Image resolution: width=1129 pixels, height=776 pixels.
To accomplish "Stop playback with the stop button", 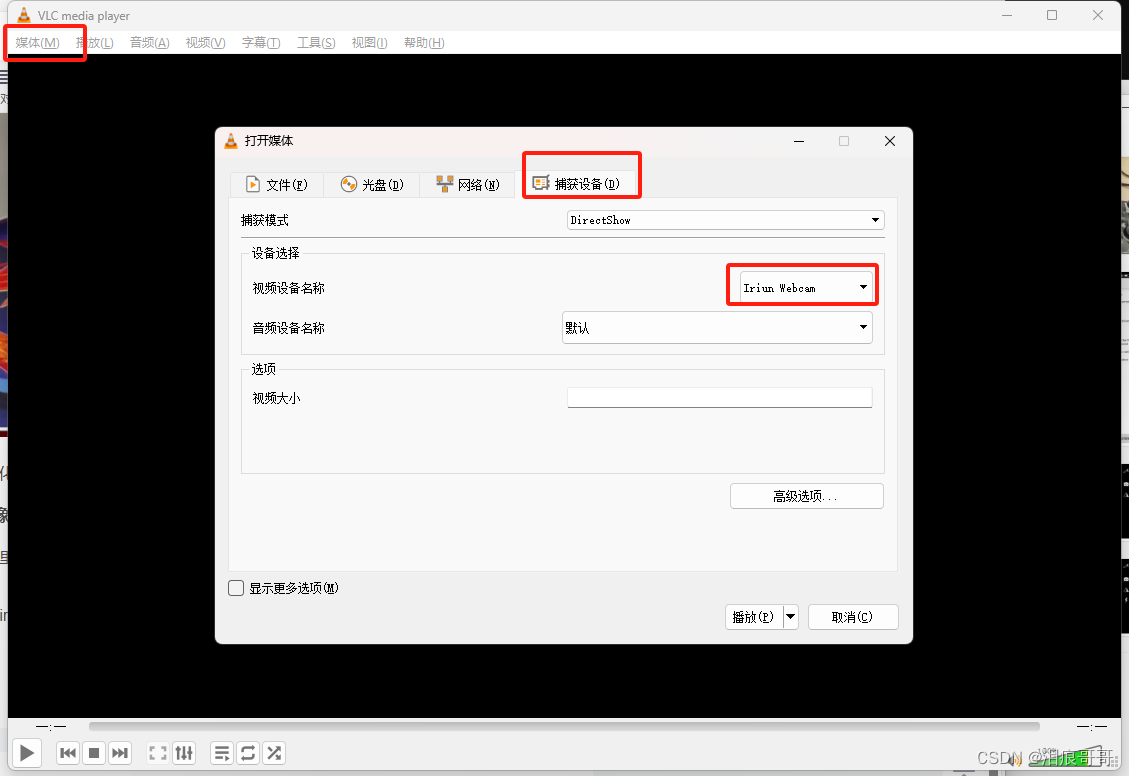I will (94, 753).
